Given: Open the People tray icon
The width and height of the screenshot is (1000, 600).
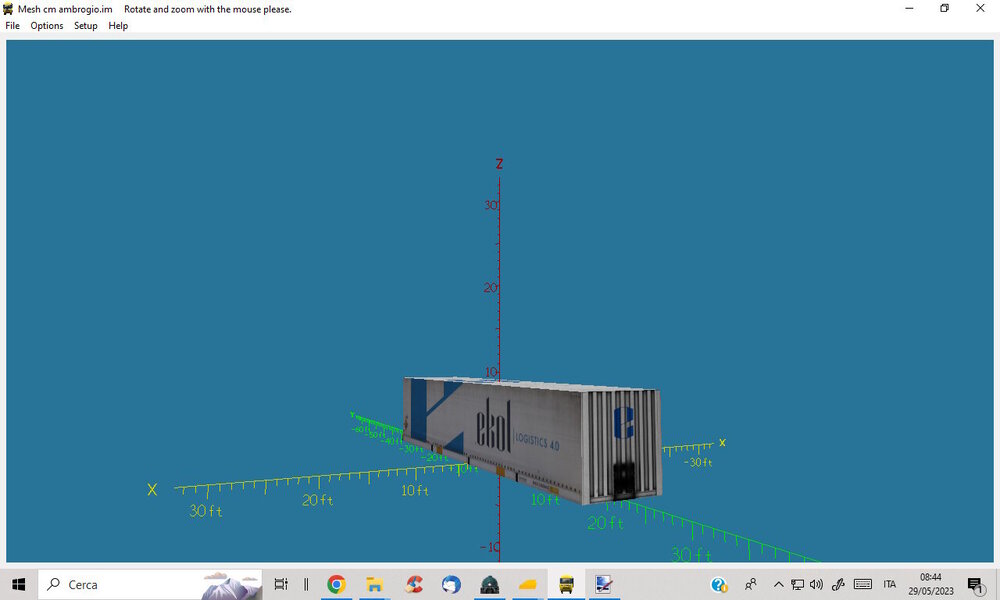Looking at the screenshot, I should point(751,584).
